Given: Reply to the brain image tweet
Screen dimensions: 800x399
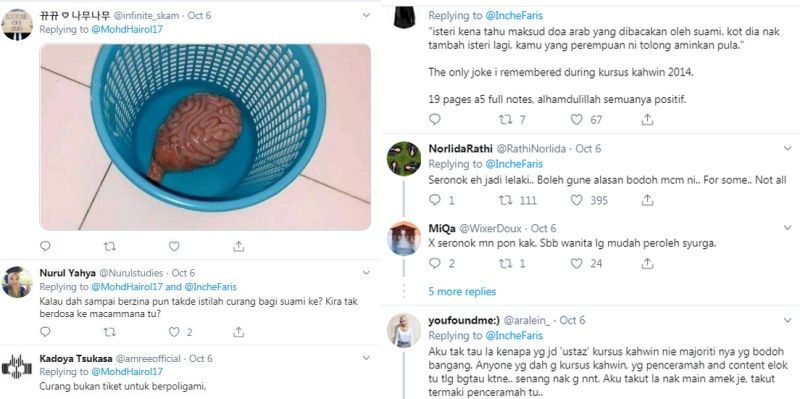Looking at the screenshot, I should [45, 246].
